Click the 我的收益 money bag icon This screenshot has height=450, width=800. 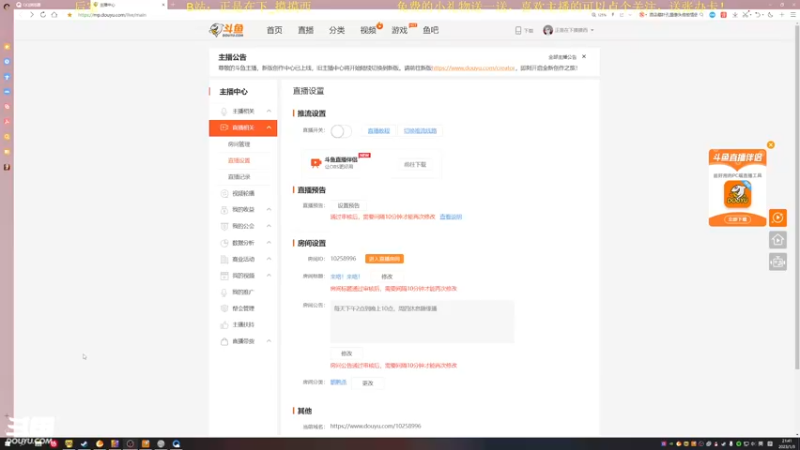point(224,210)
